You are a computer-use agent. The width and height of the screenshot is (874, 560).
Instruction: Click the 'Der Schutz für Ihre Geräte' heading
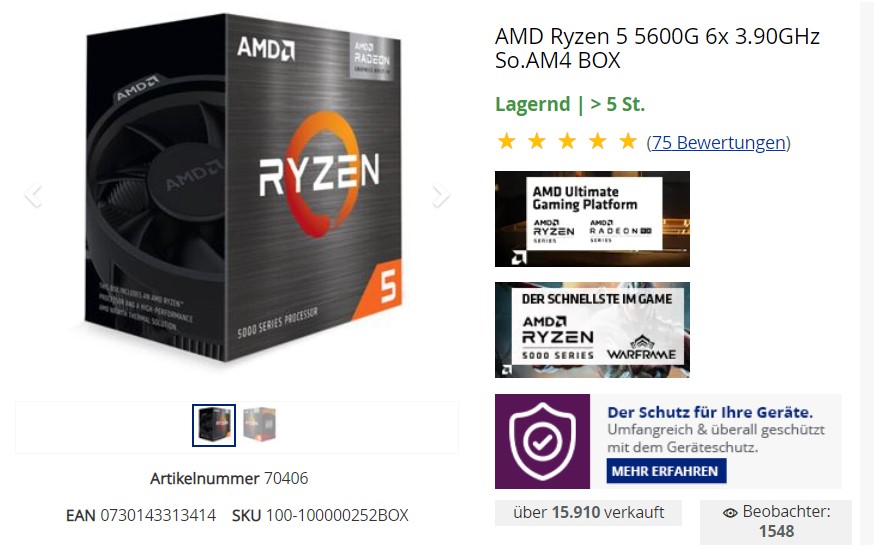point(710,412)
